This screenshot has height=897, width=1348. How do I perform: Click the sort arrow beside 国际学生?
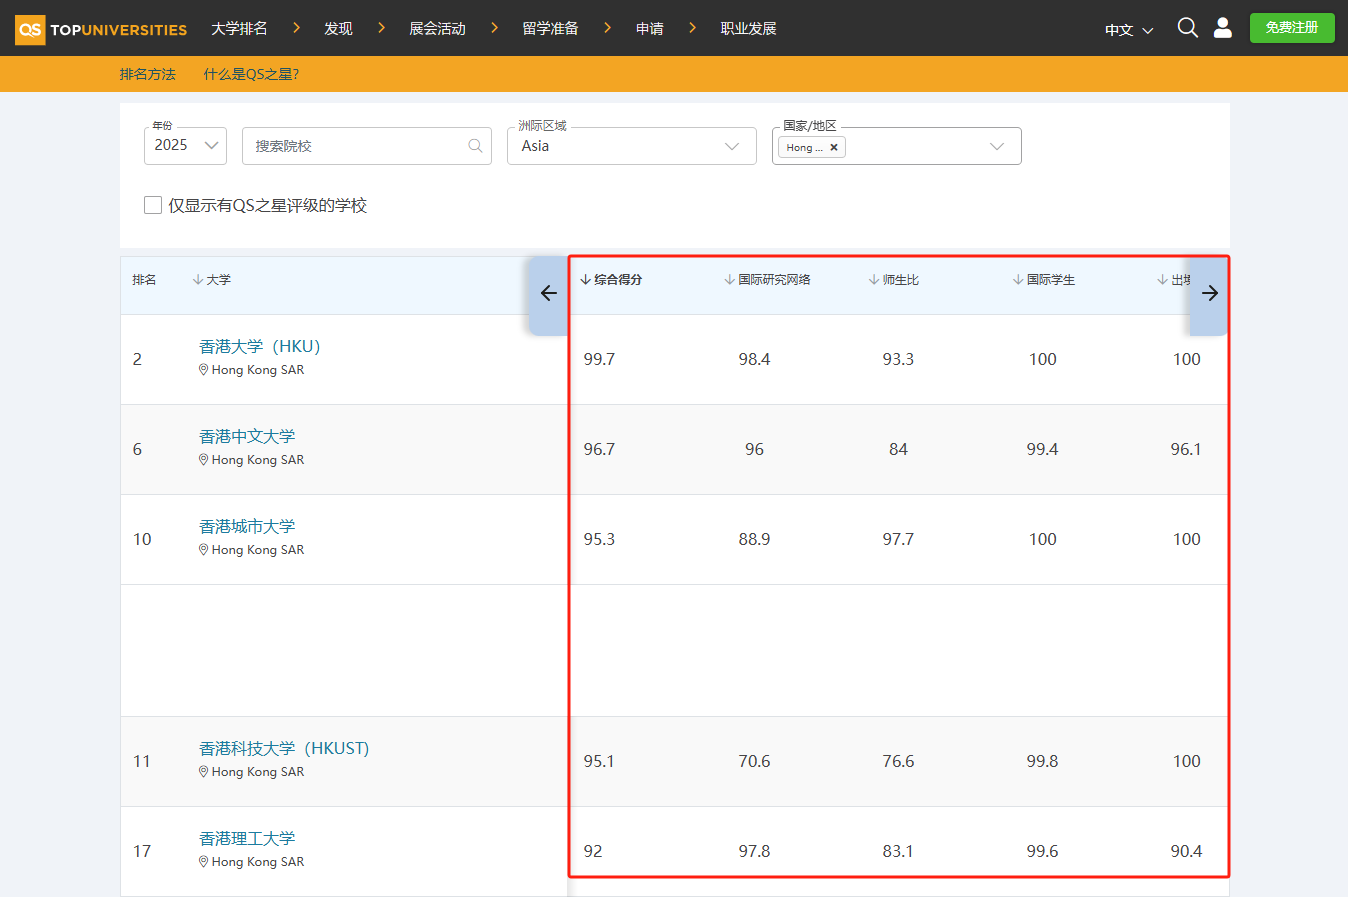point(1018,280)
